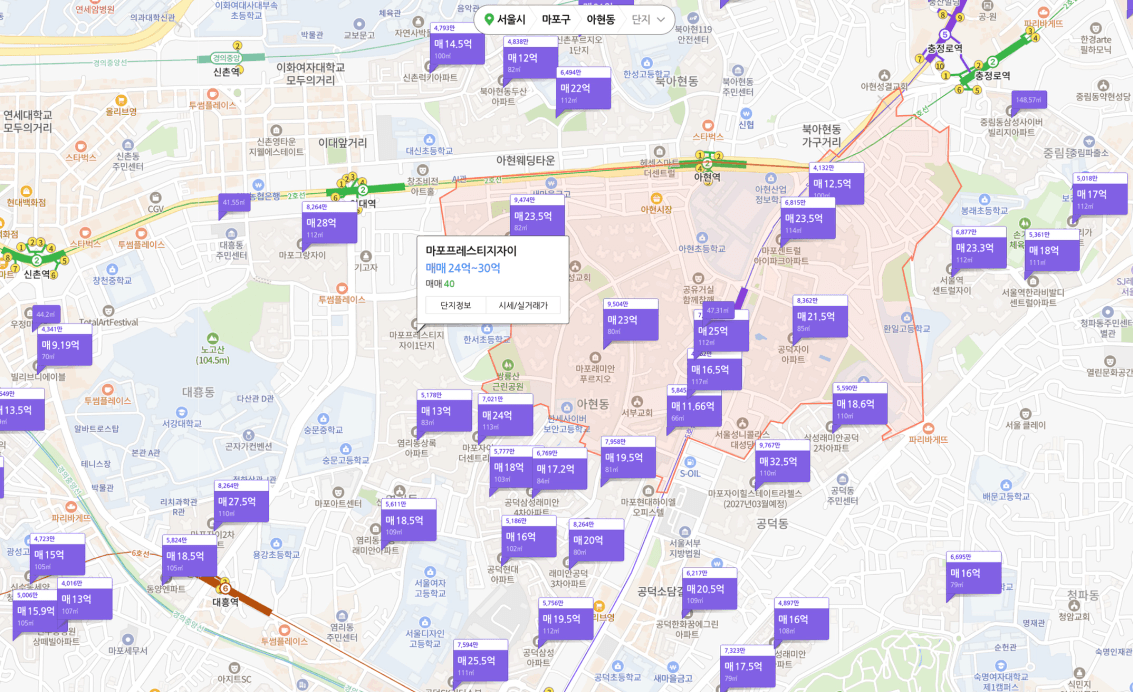
Task: Select the 매 28억 112㎡ marker
Action: click(x=329, y=223)
